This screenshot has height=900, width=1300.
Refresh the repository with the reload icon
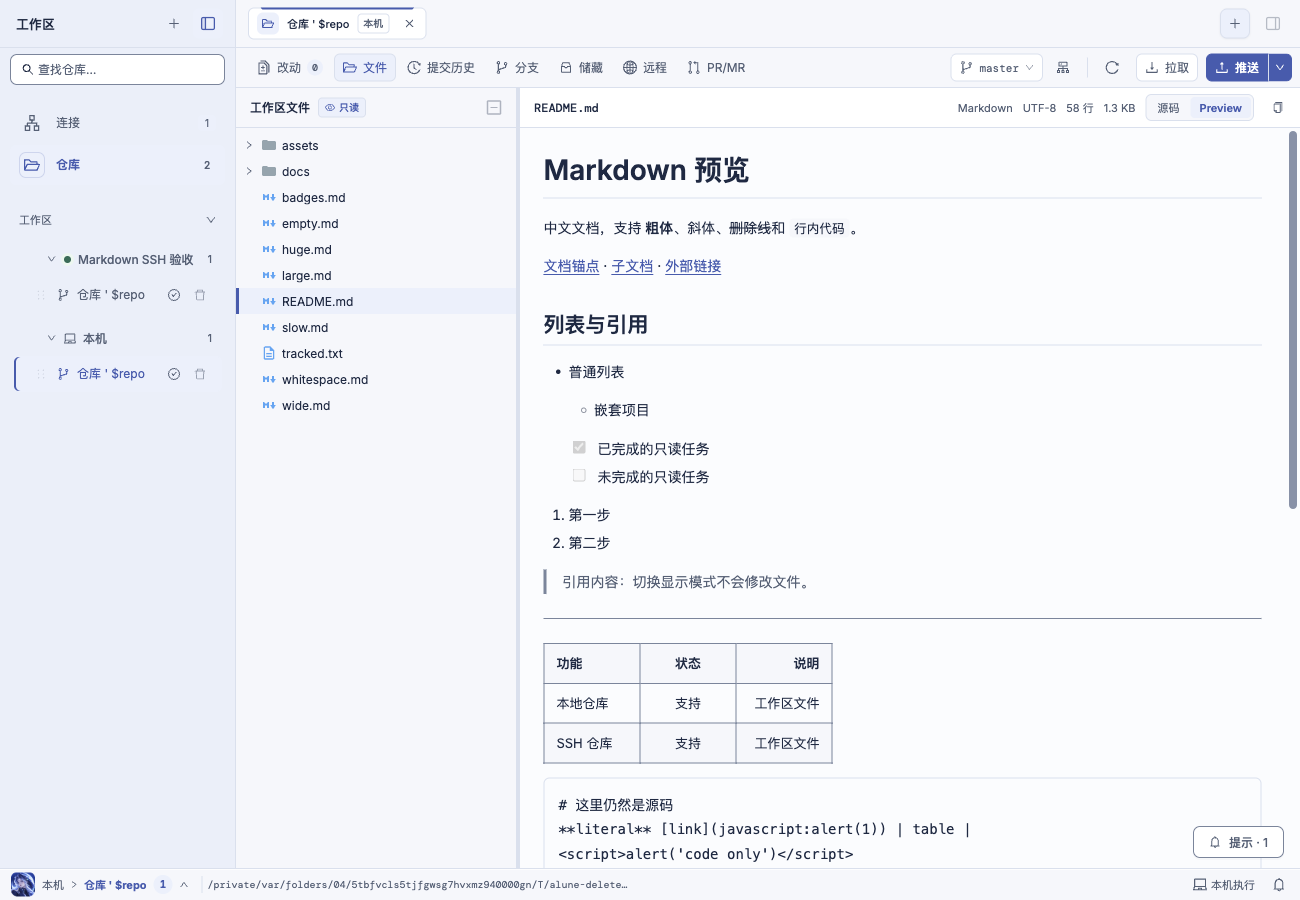[1112, 68]
